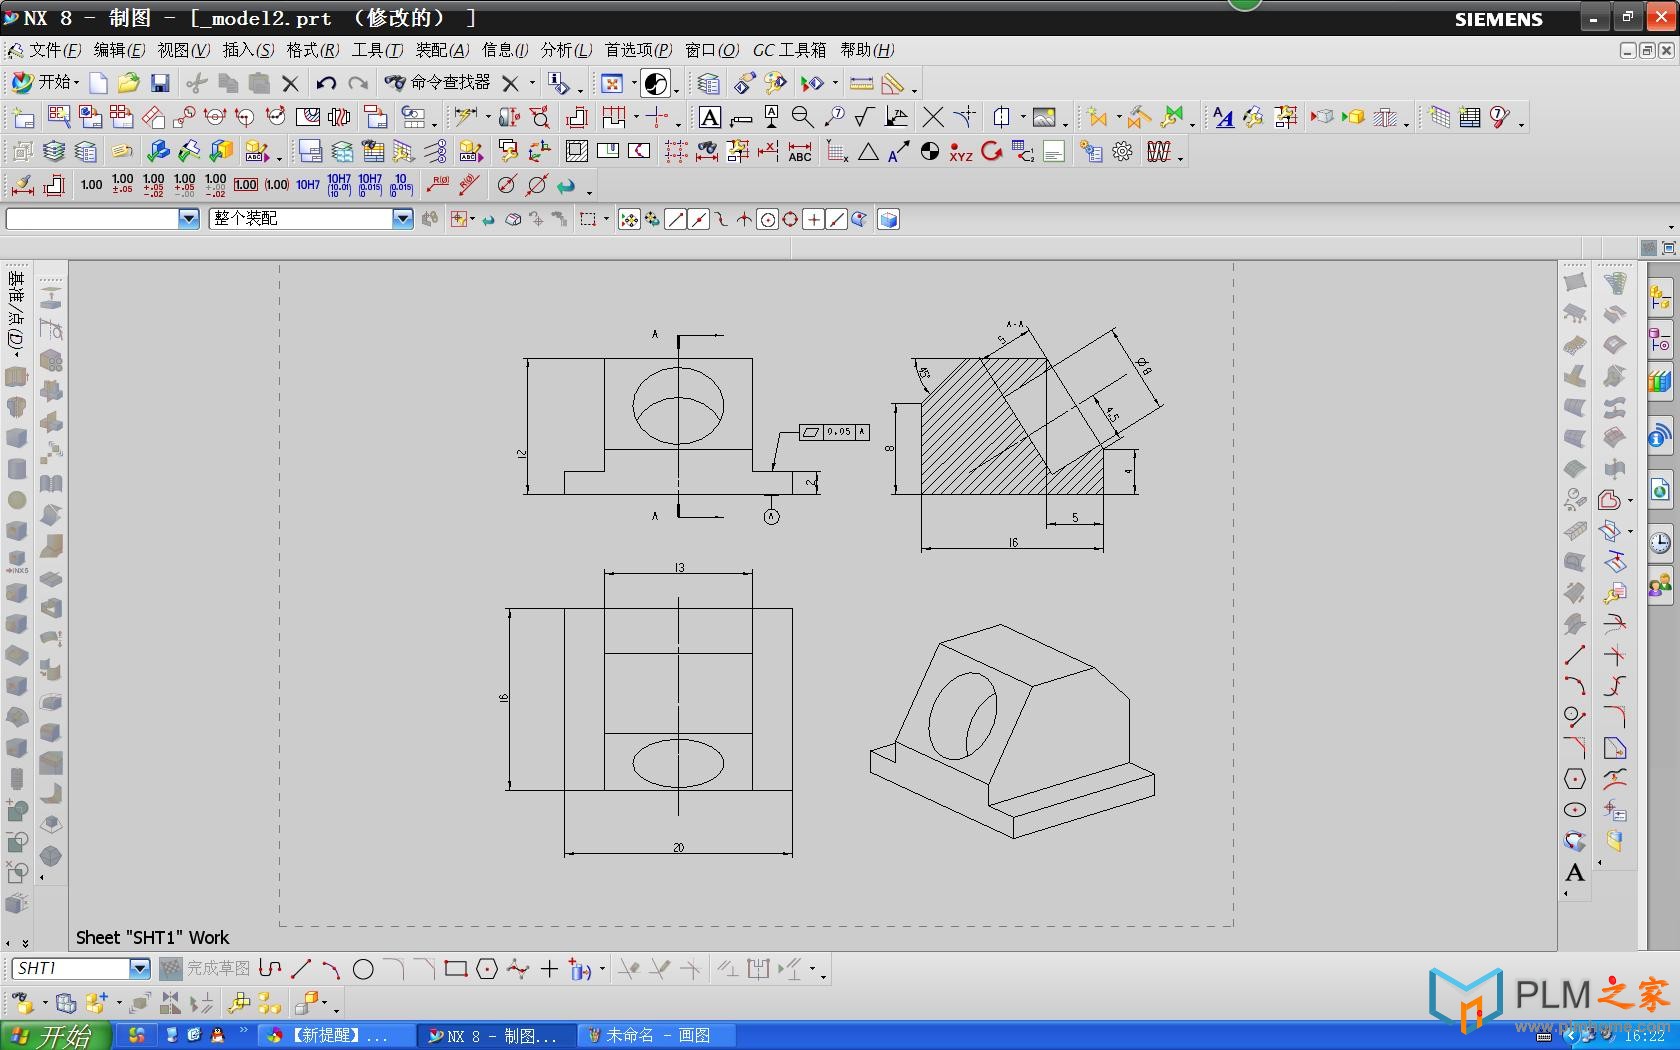Click the hatched section view A-A
Viewport: 1680px width, 1050px height.
tap(1012, 425)
